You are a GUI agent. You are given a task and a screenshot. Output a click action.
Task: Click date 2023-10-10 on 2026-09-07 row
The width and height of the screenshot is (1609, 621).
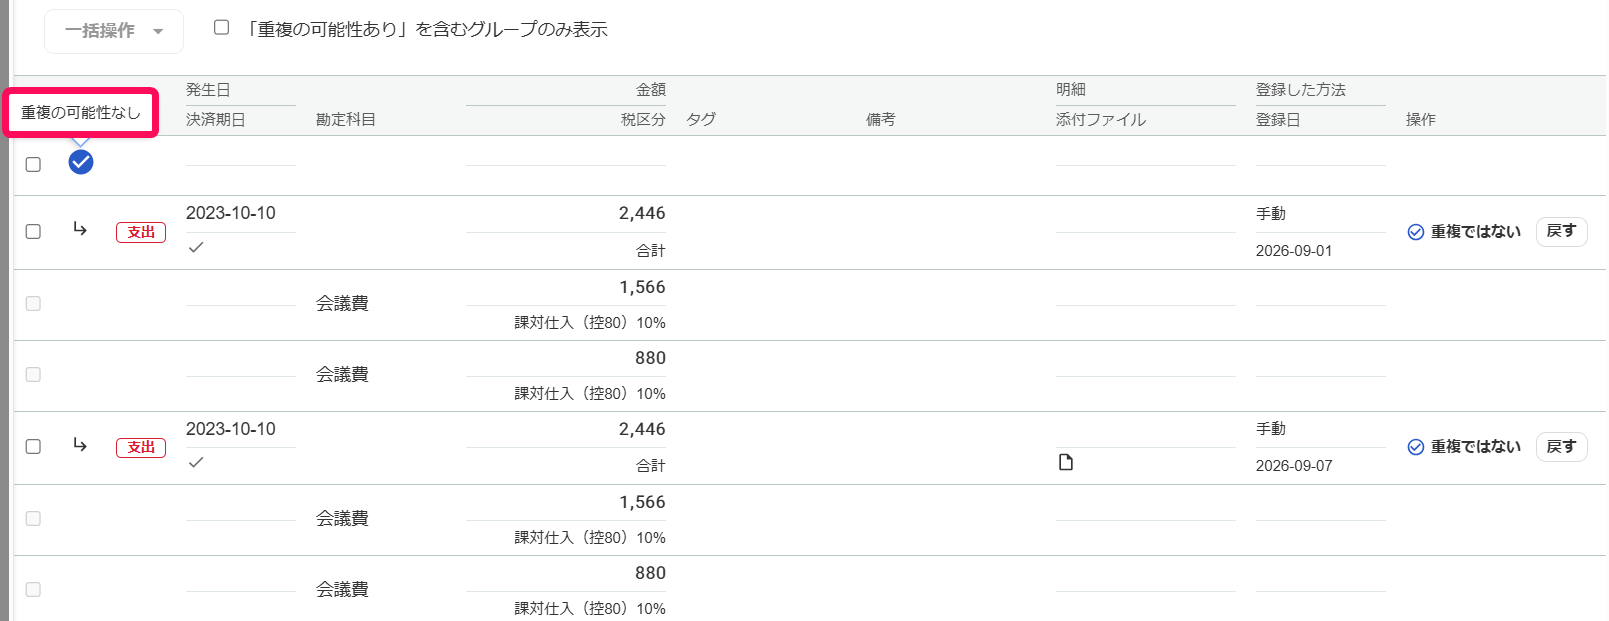tap(231, 429)
